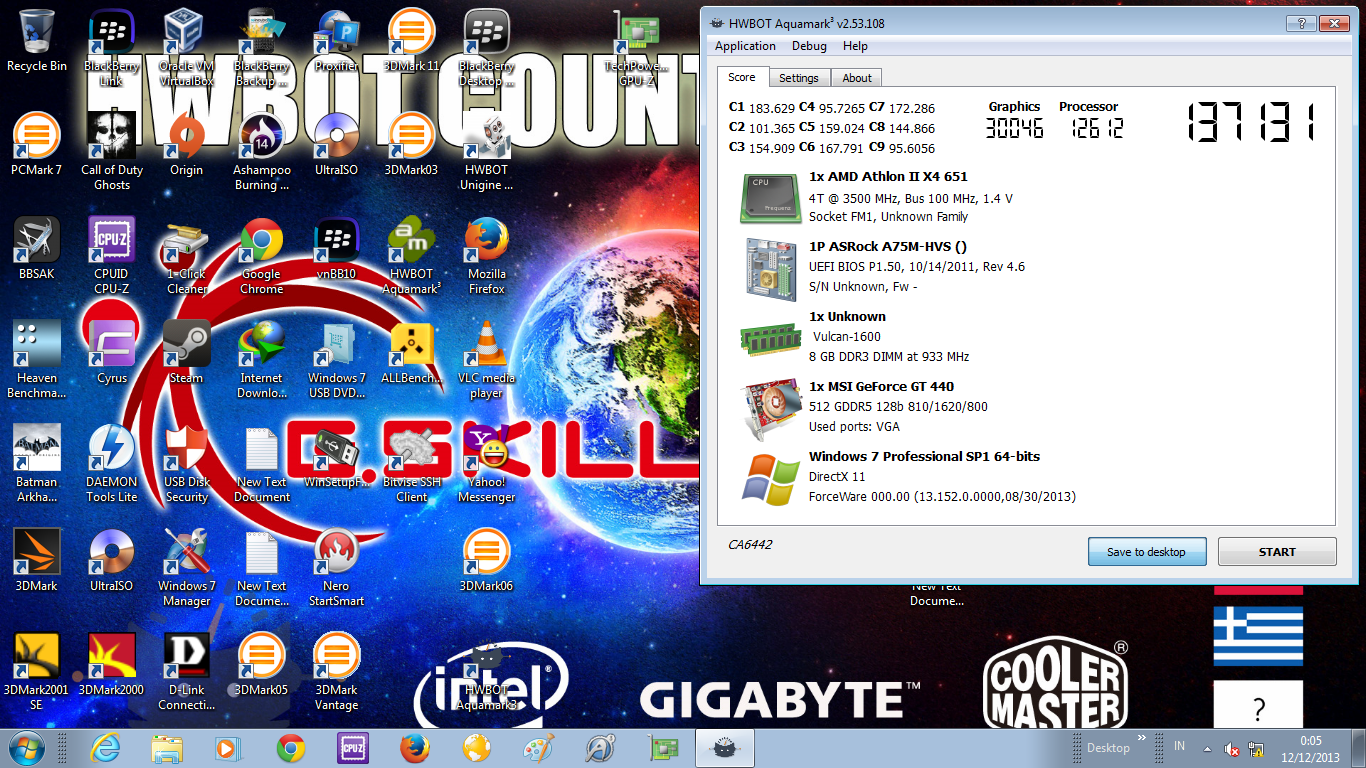The width and height of the screenshot is (1366, 768).
Task: Select the vnBB10 desktop shortcut
Action: point(336,248)
